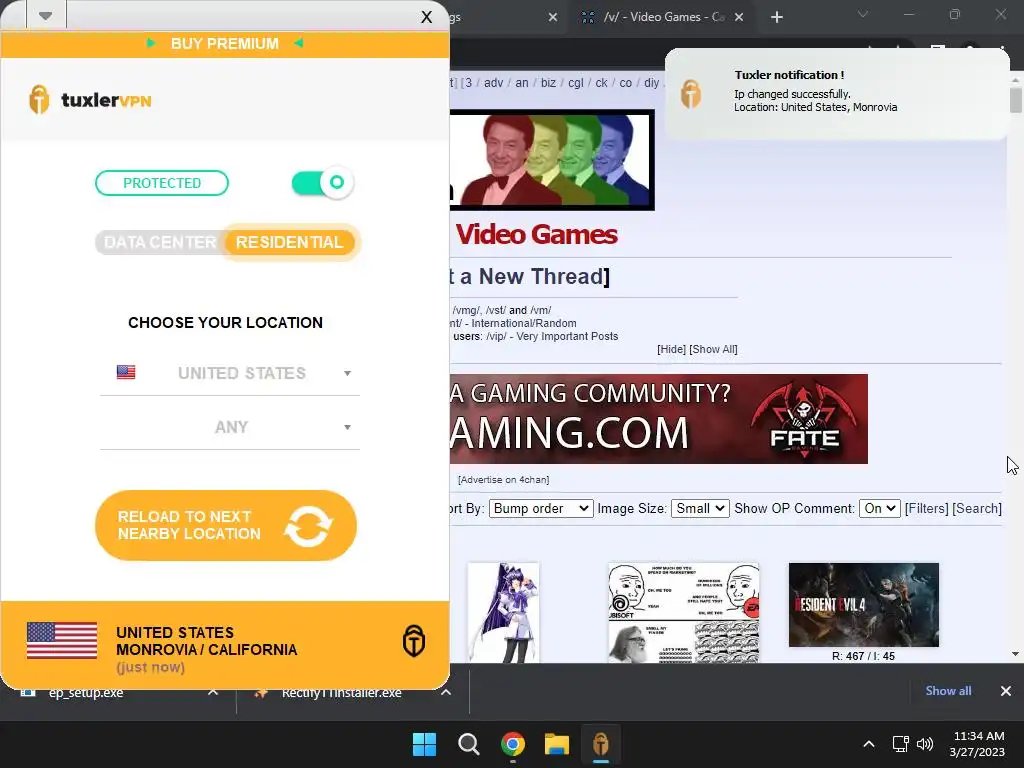Image resolution: width=1024 pixels, height=768 pixels.
Task: Open Windows Search from taskbar
Action: click(x=468, y=744)
